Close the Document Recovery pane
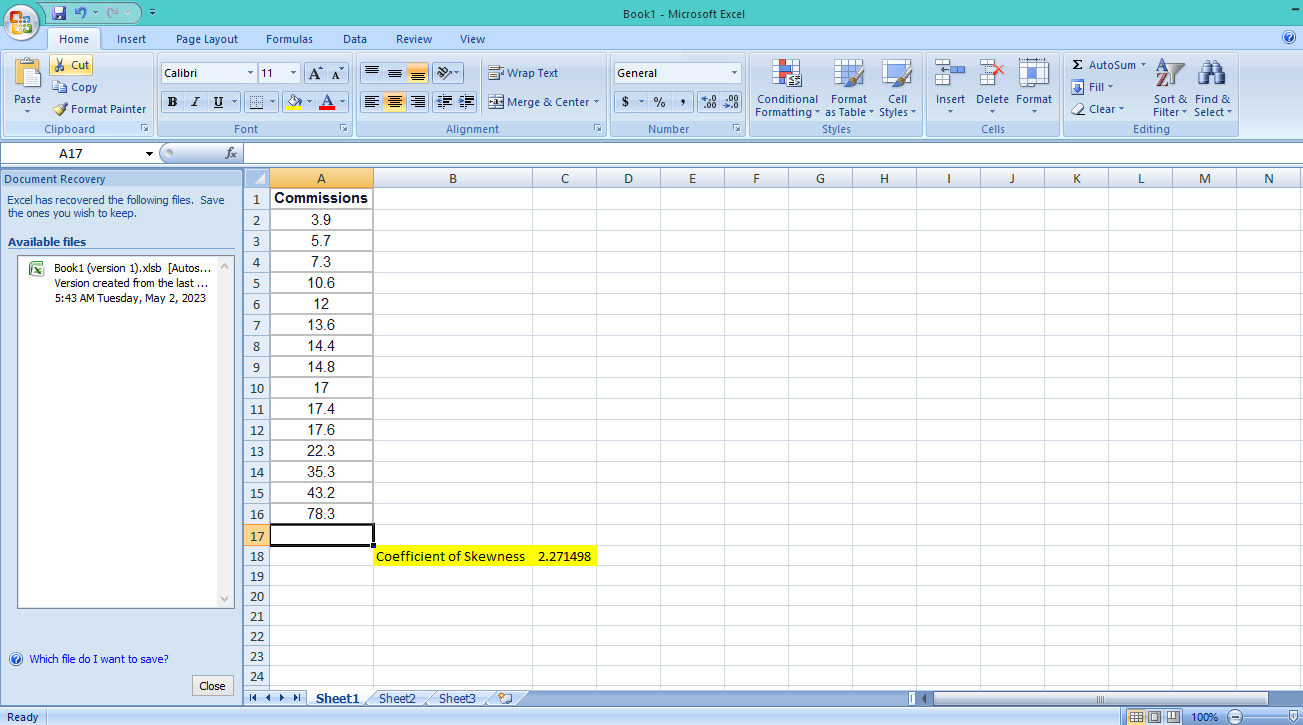 pos(212,685)
